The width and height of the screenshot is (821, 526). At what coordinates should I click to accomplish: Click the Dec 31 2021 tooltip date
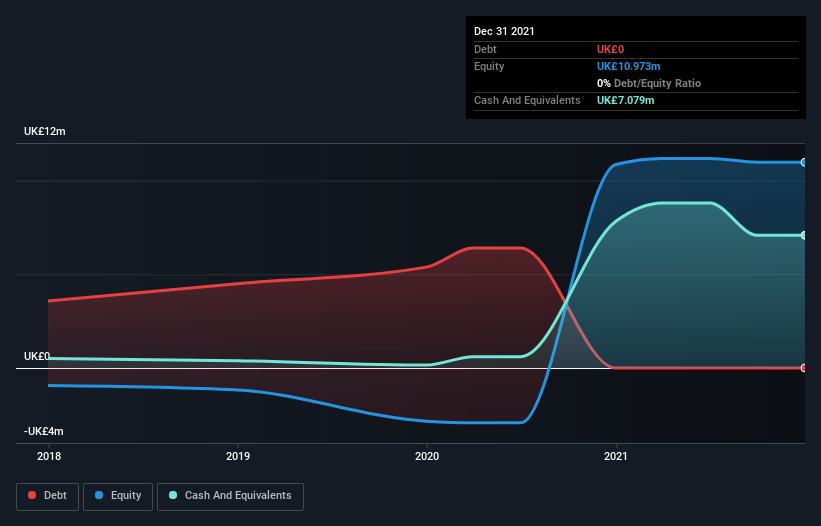coord(504,31)
